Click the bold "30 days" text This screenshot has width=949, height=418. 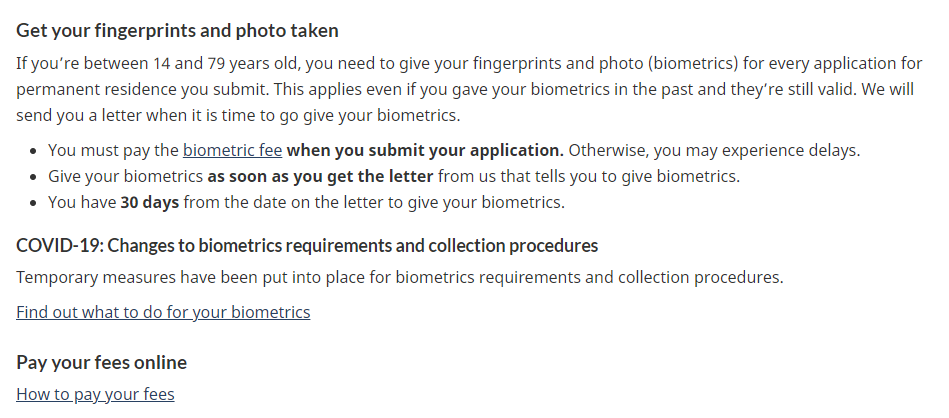pos(150,203)
